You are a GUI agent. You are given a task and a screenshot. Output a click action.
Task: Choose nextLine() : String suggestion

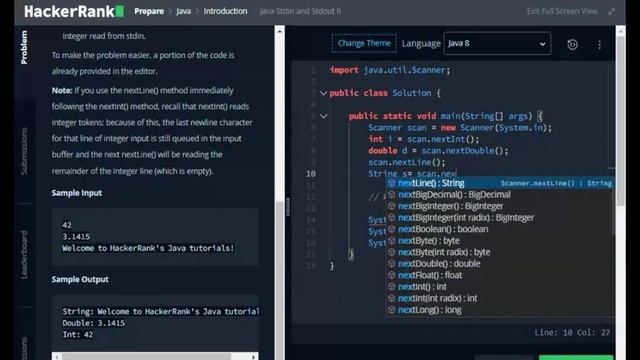(x=500, y=183)
